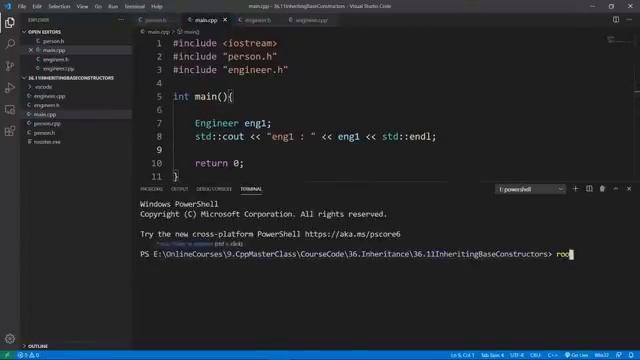Screen dimensions: 640x360
Task: Select rooster.exe in the folder tree
Action: tap(47, 142)
